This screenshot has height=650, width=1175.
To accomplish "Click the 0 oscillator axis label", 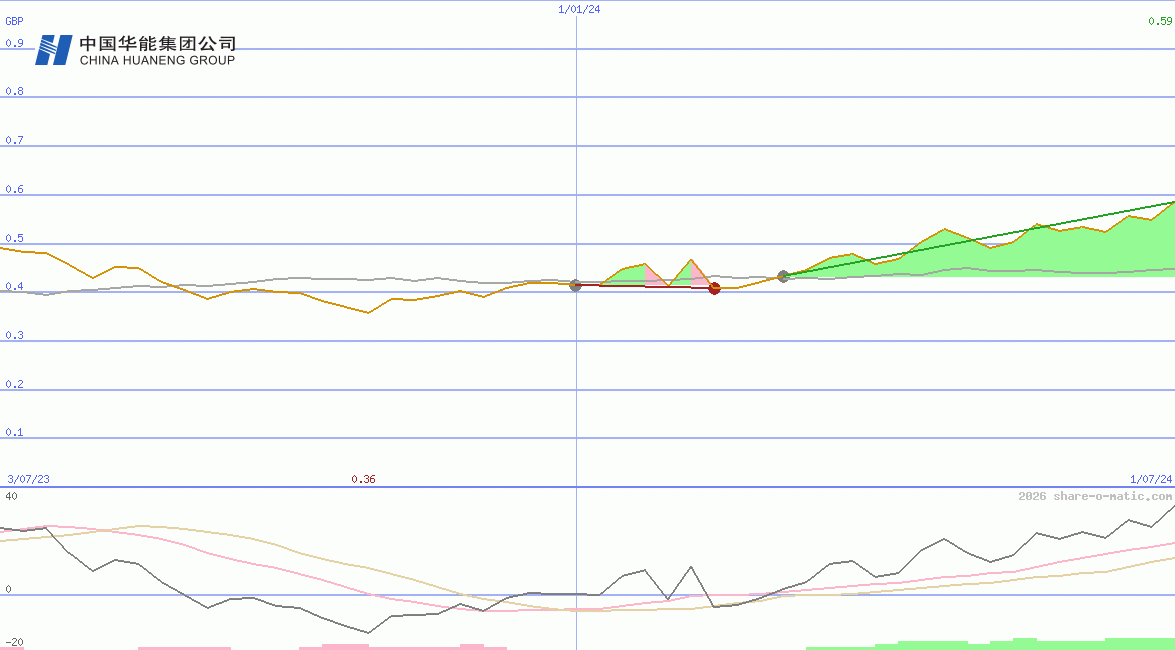I will point(8,589).
